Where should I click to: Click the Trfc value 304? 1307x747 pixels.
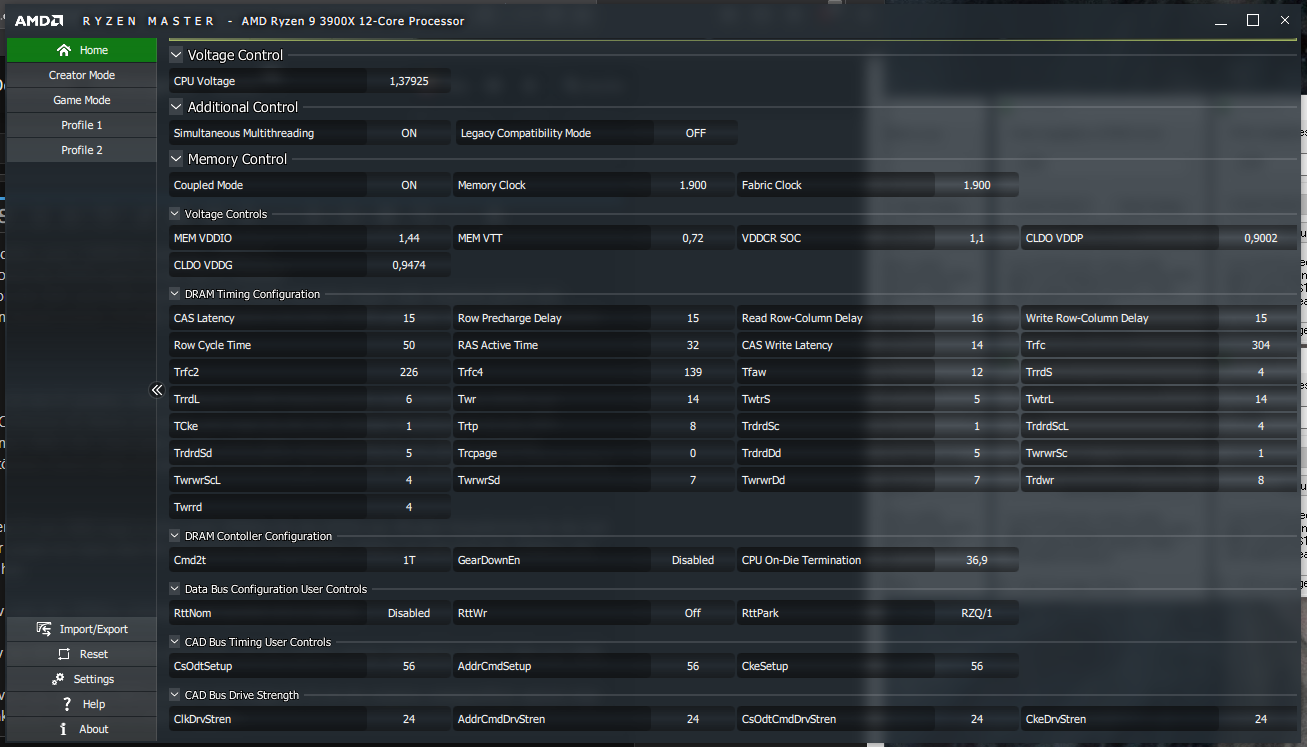[x=1261, y=345]
